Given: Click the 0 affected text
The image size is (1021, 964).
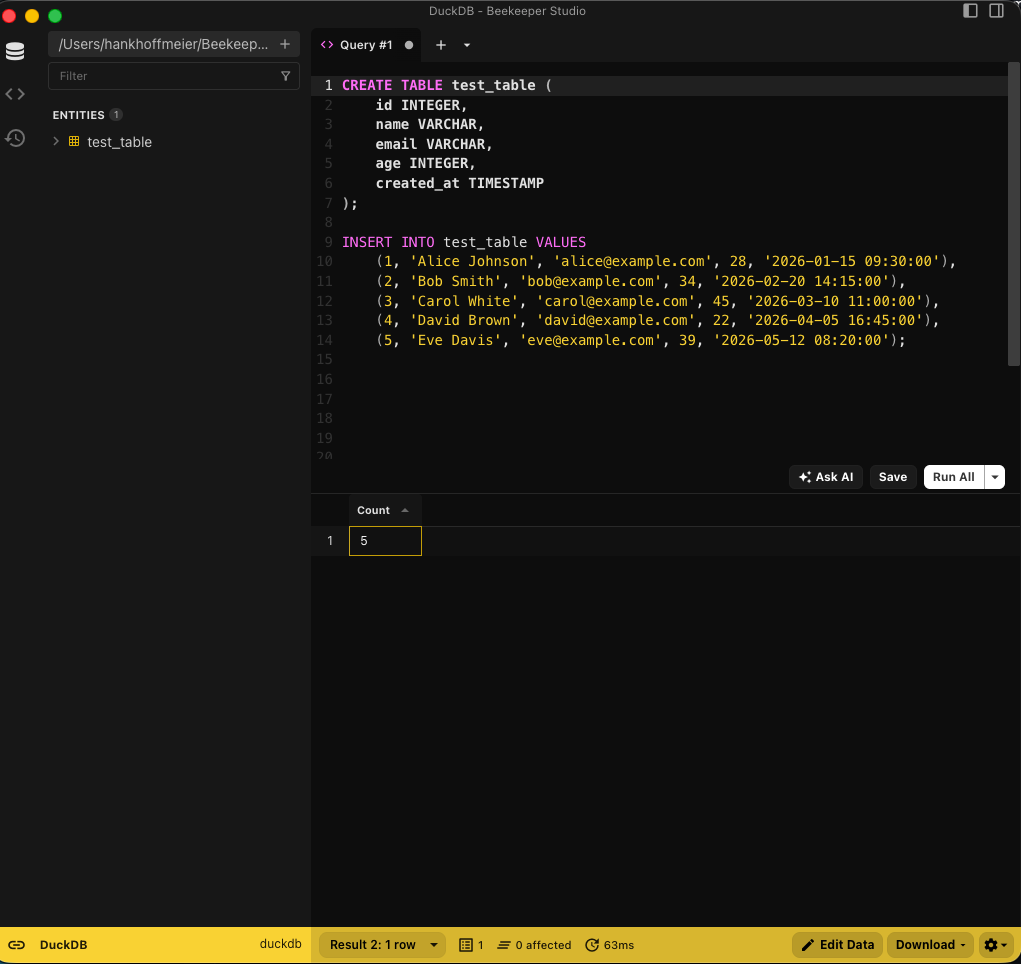Looking at the screenshot, I should (x=543, y=945).
